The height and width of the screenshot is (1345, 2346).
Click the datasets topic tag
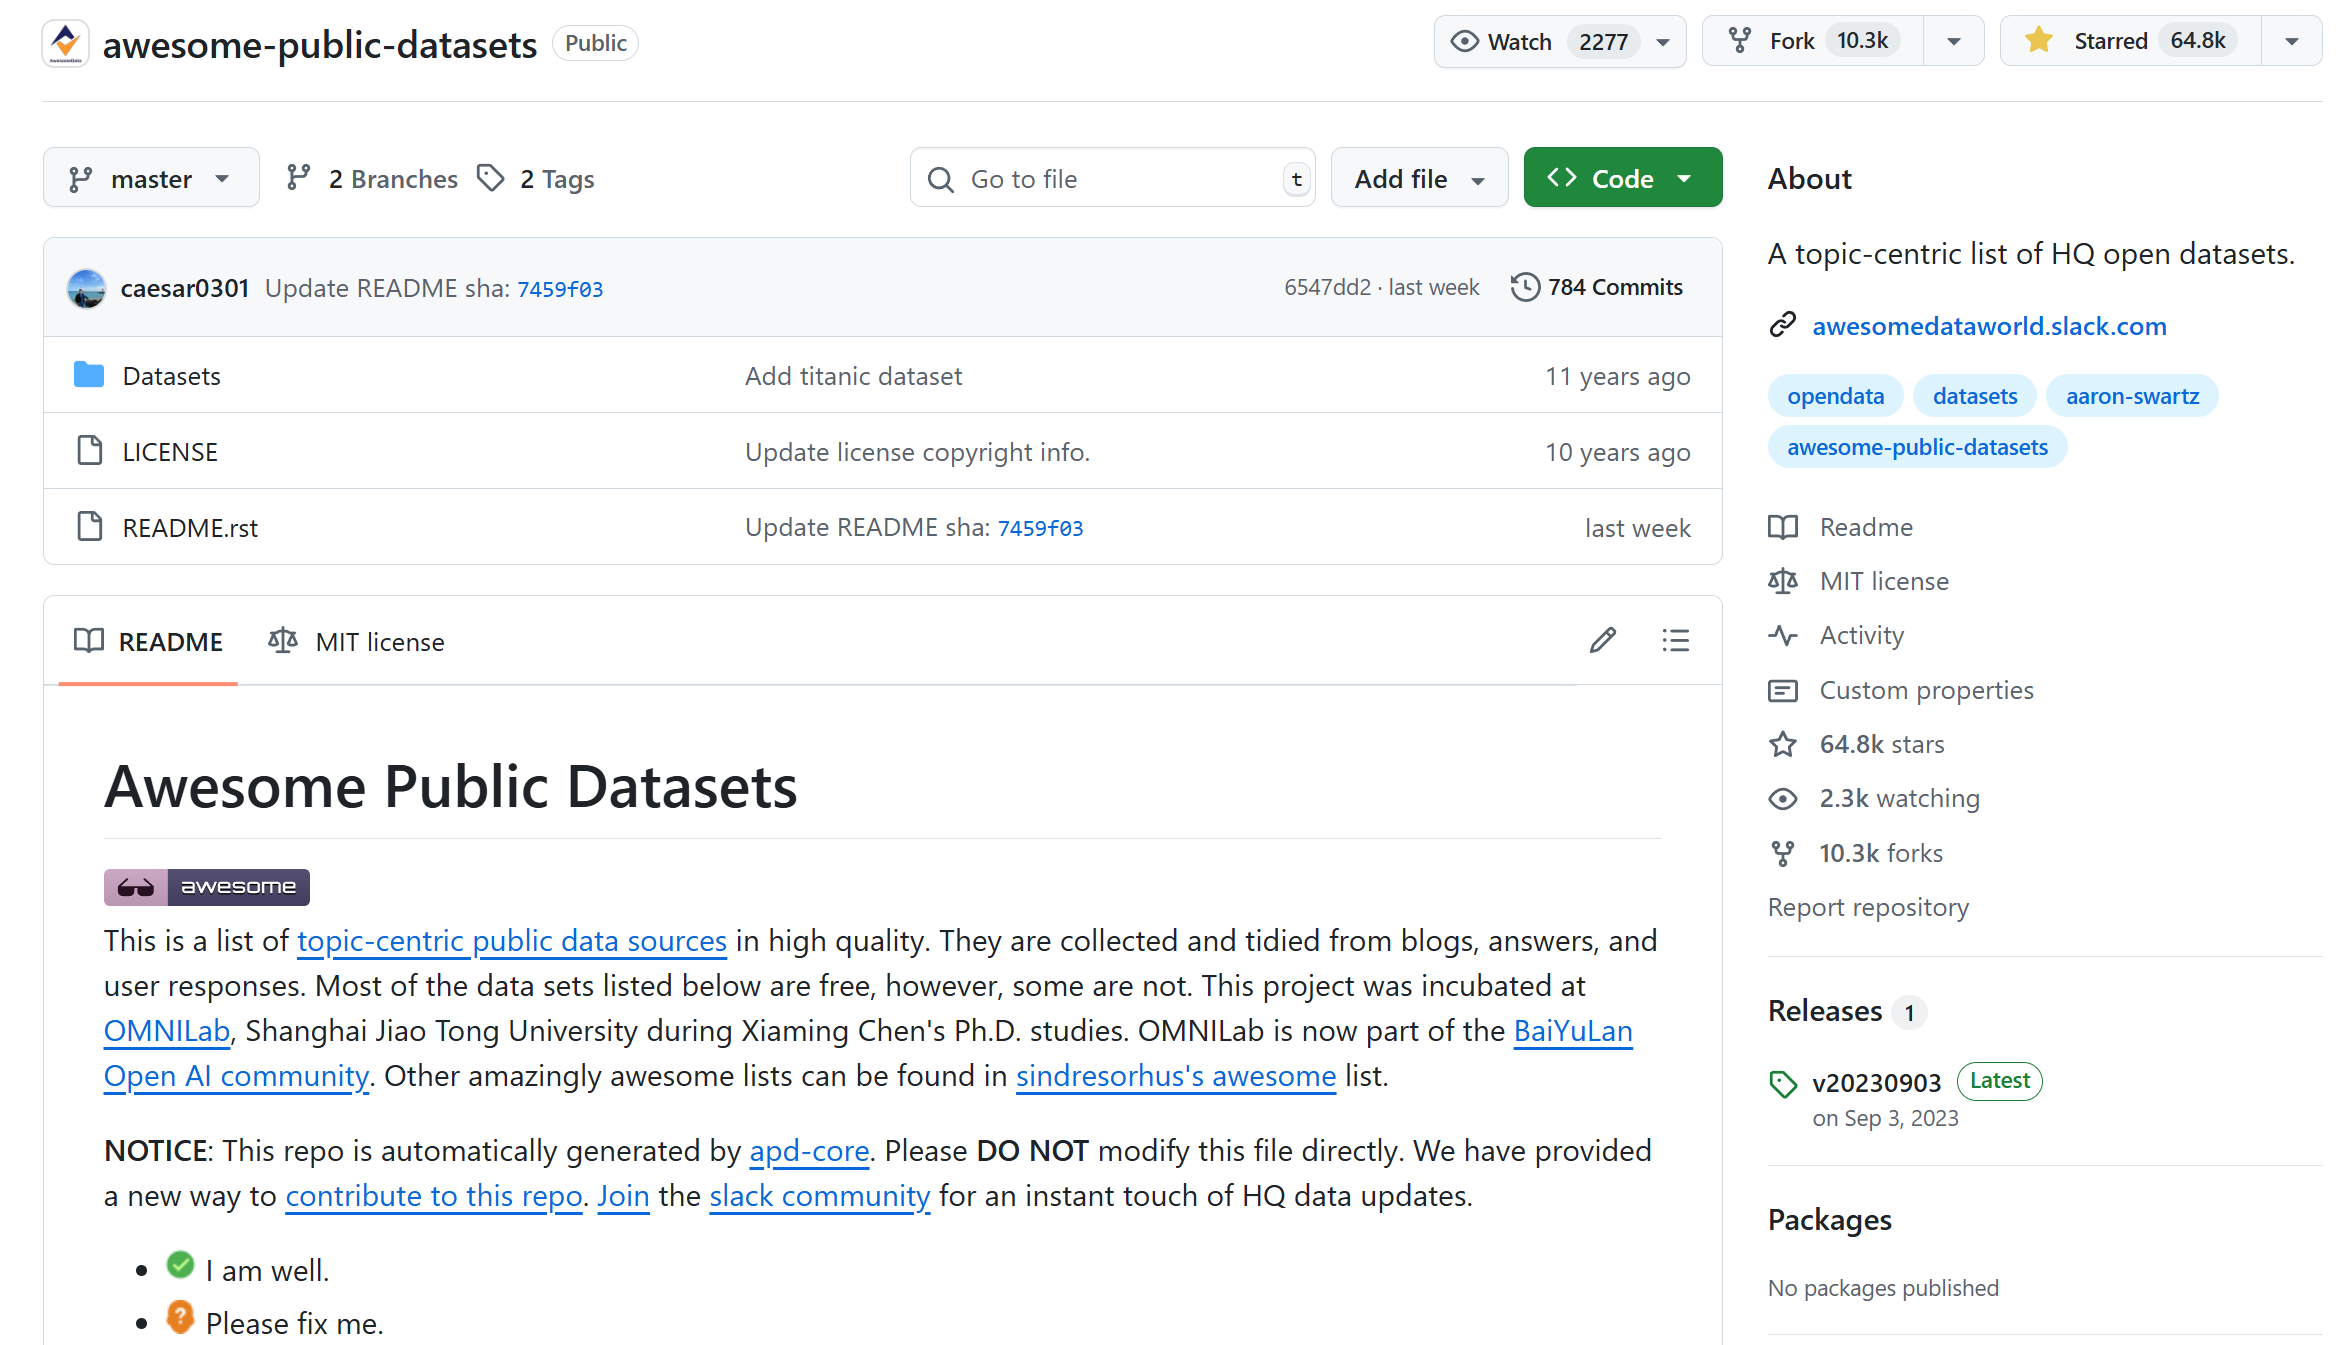tap(1974, 396)
